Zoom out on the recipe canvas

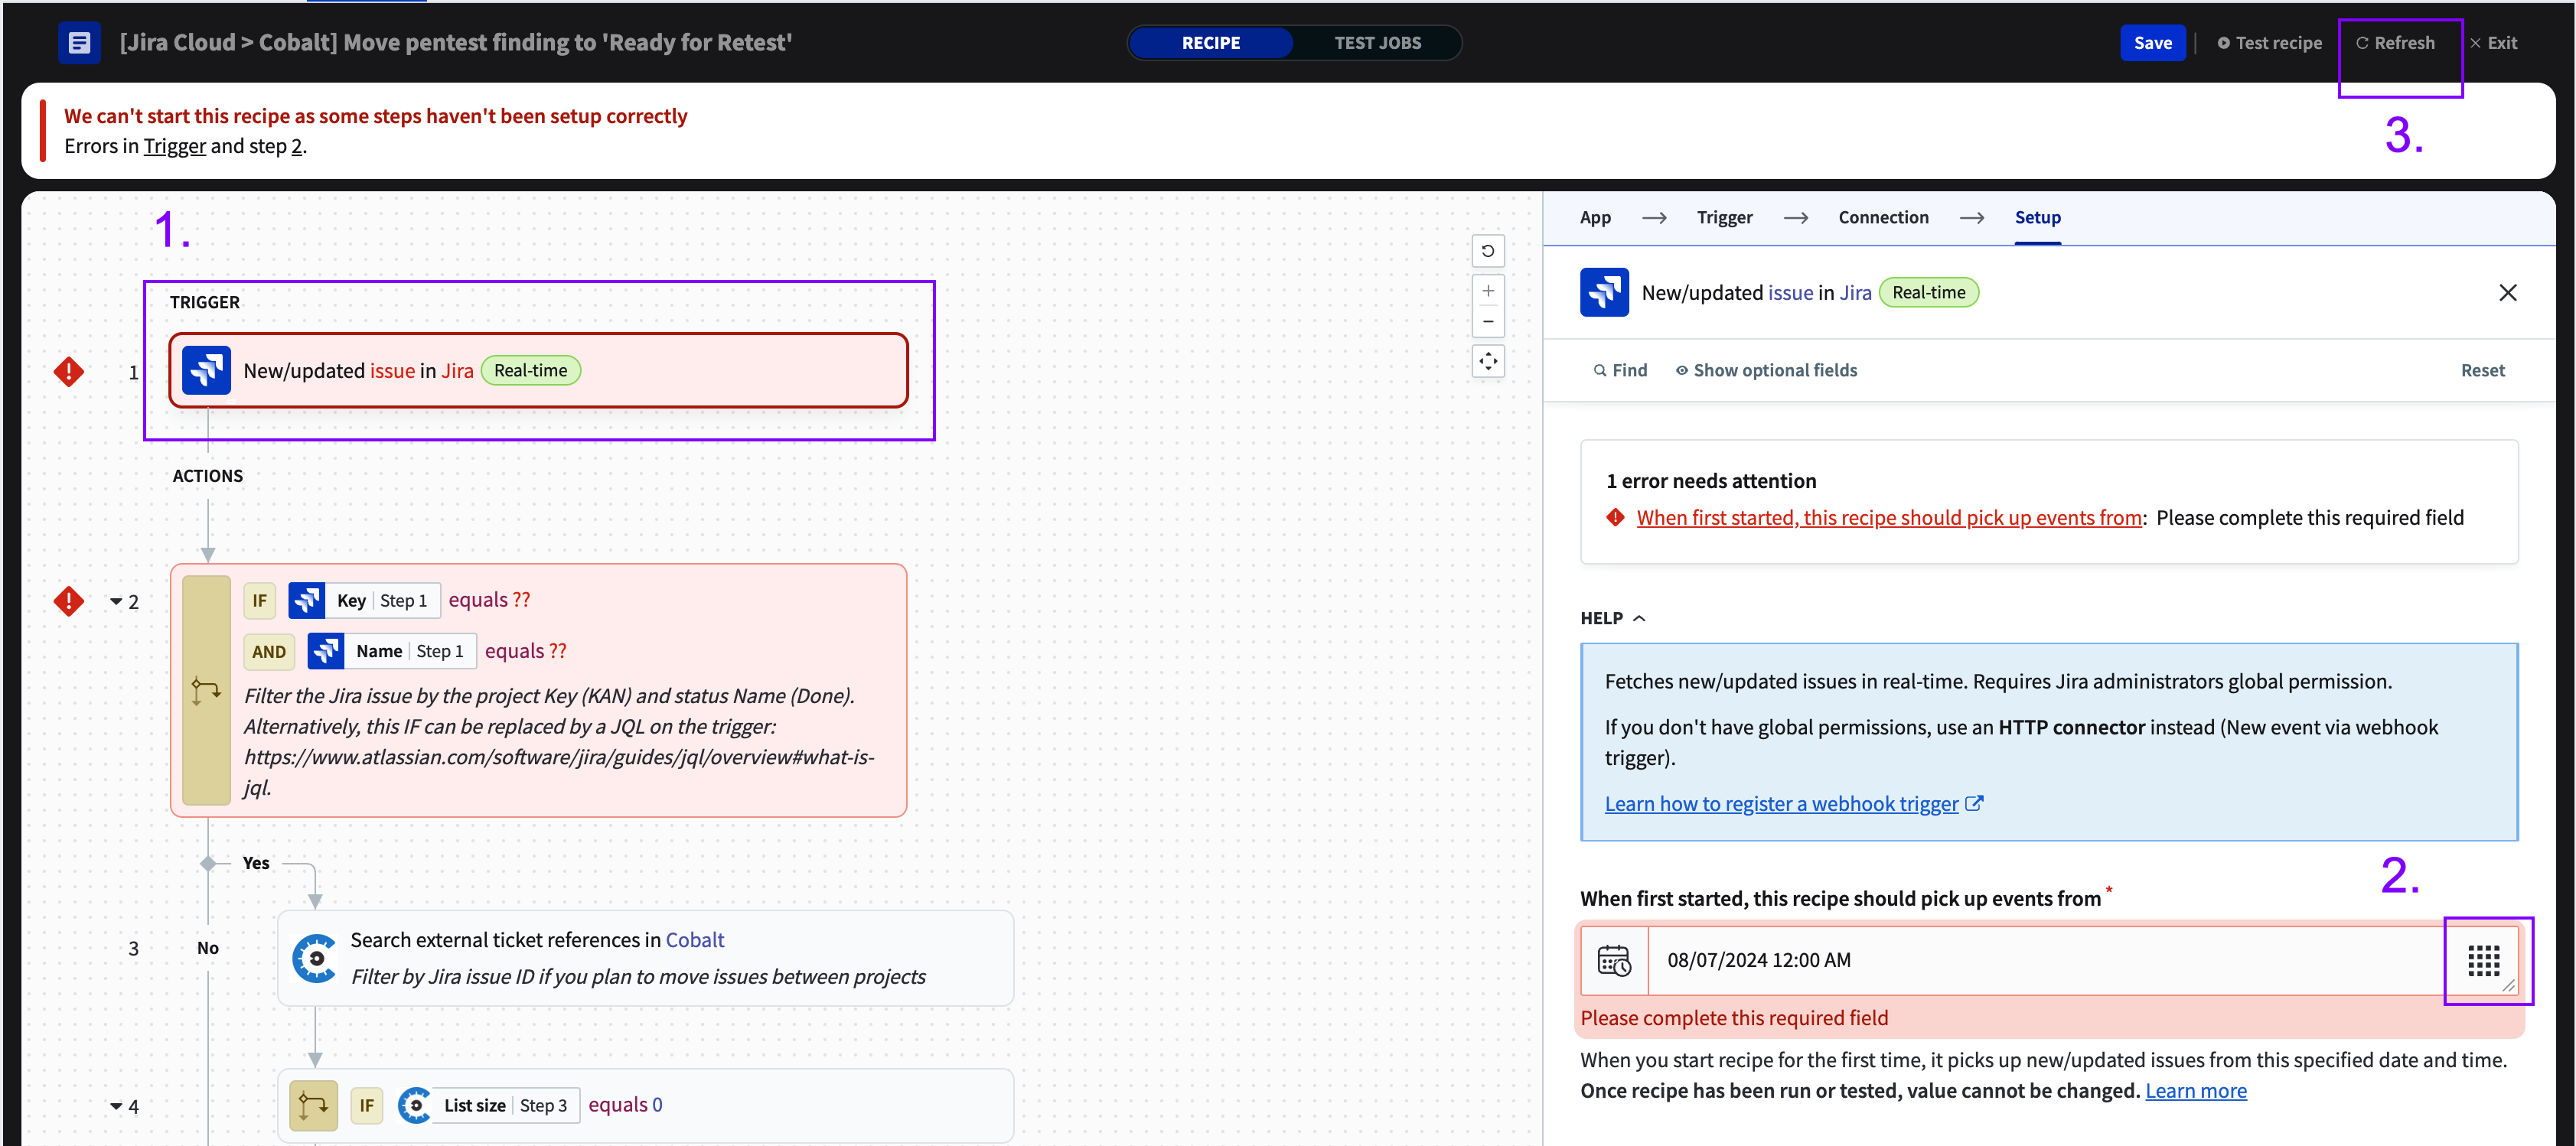[1488, 322]
